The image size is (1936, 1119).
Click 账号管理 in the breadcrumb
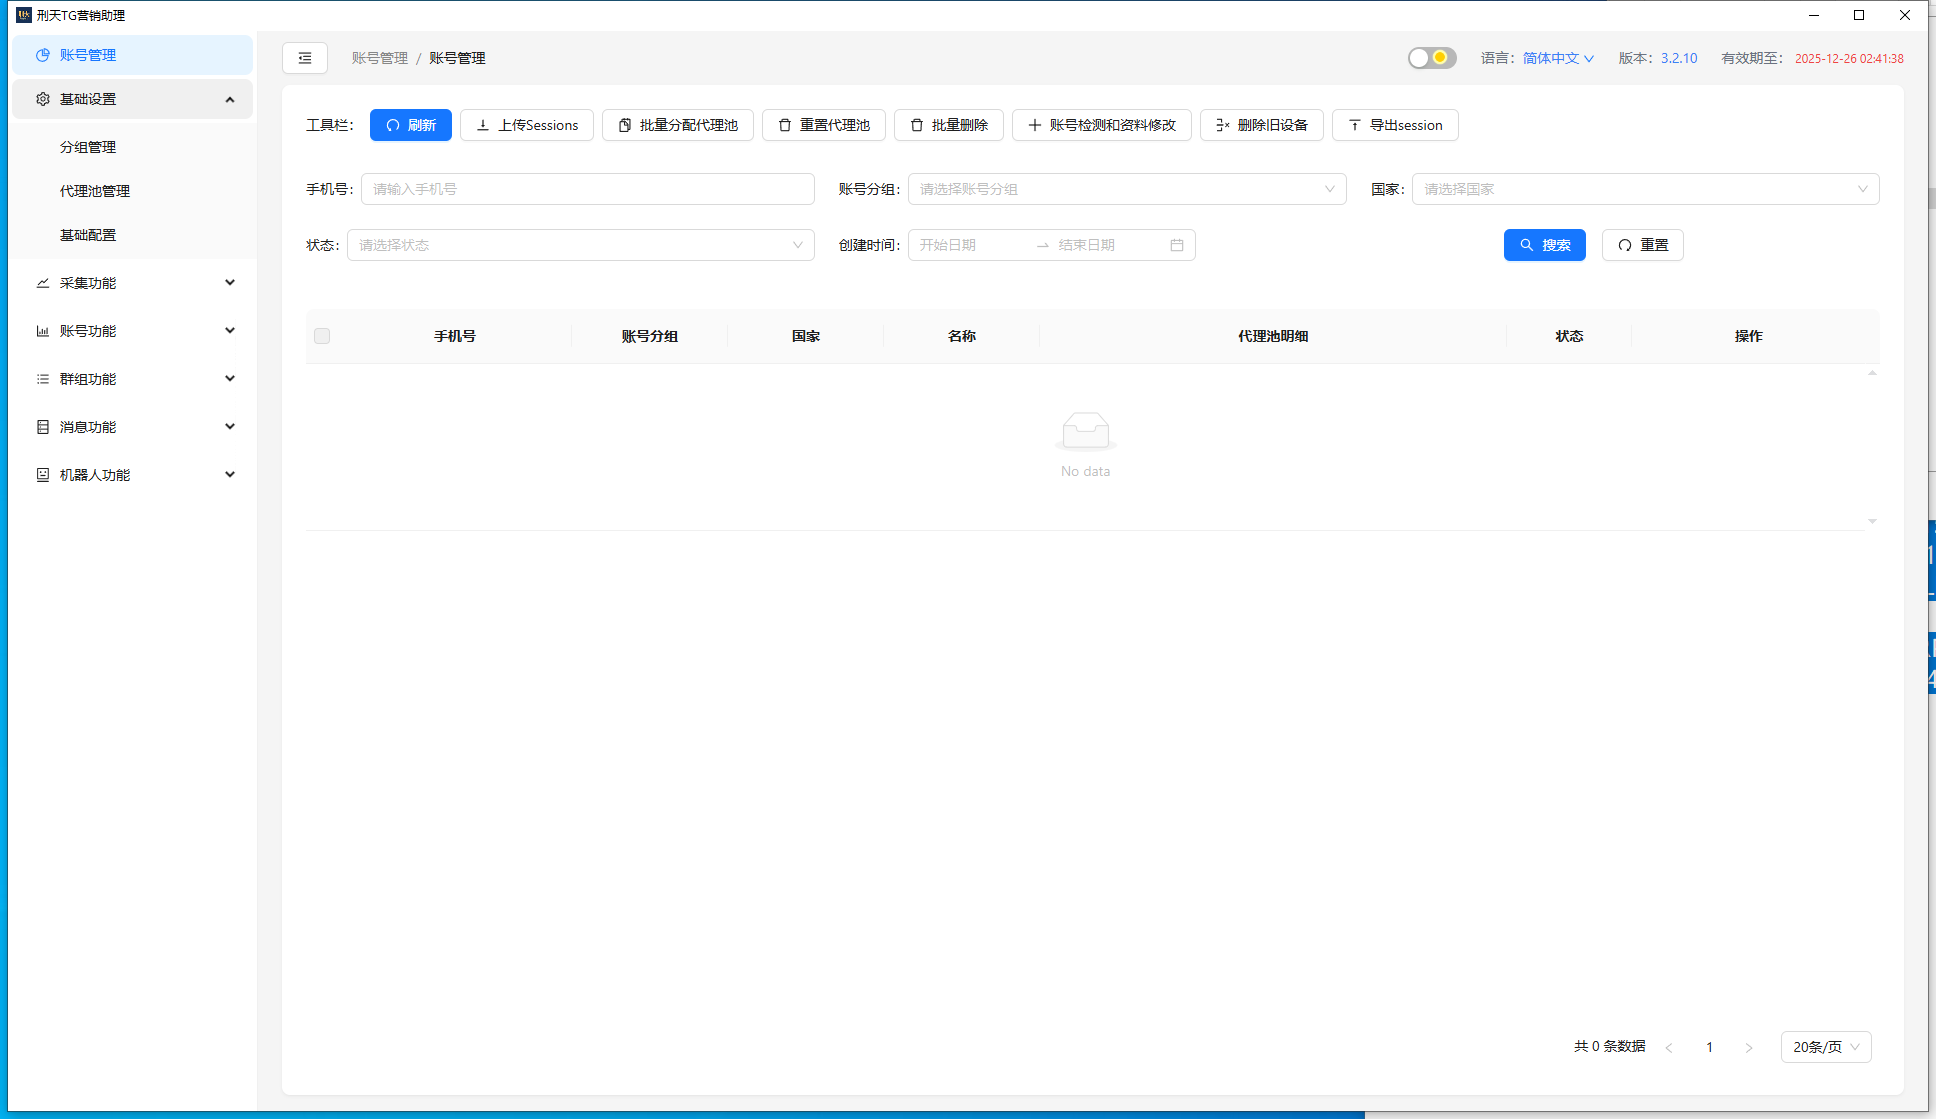point(379,58)
